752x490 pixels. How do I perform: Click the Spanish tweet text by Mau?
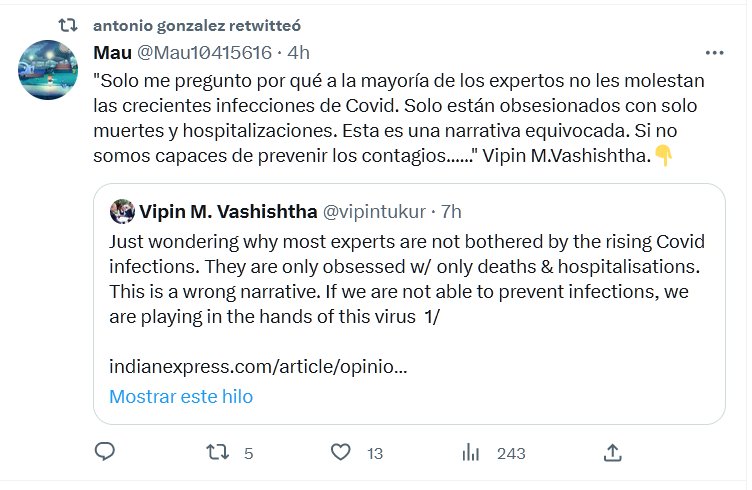click(x=400, y=117)
